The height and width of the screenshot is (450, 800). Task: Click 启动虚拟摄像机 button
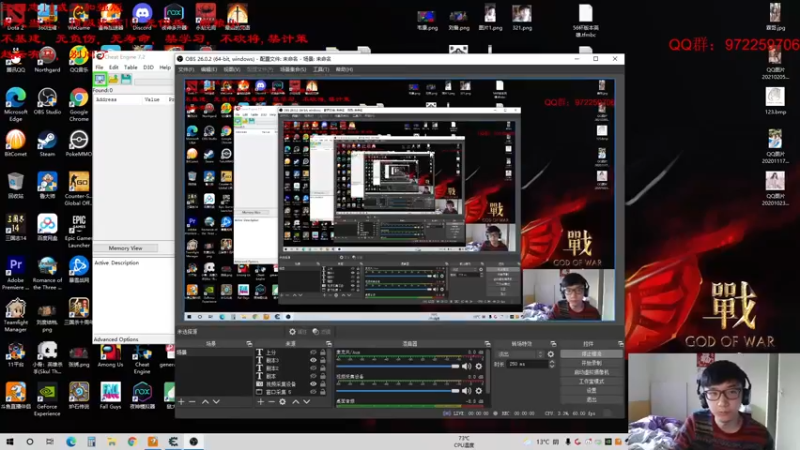(x=591, y=372)
